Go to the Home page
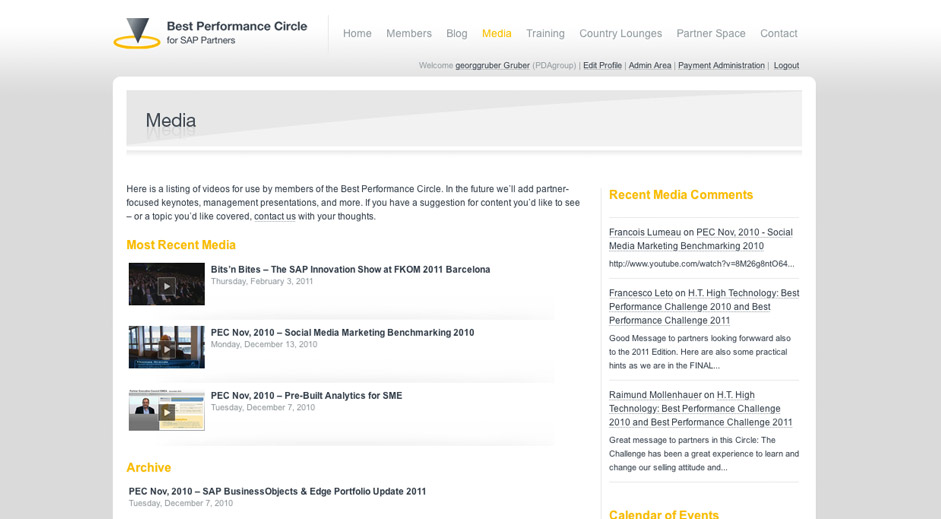 357,34
